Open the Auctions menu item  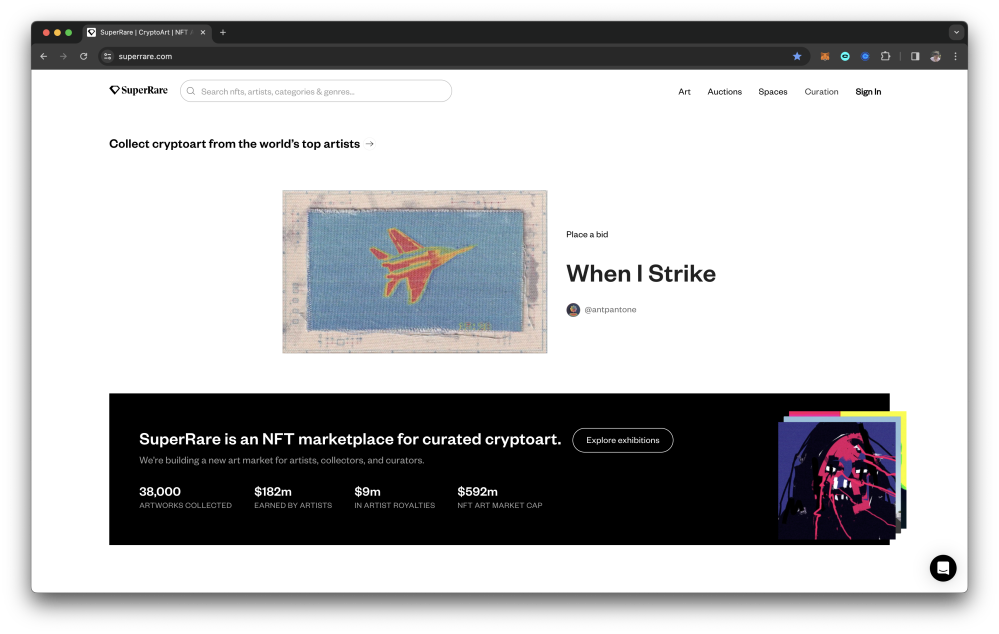click(x=724, y=92)
